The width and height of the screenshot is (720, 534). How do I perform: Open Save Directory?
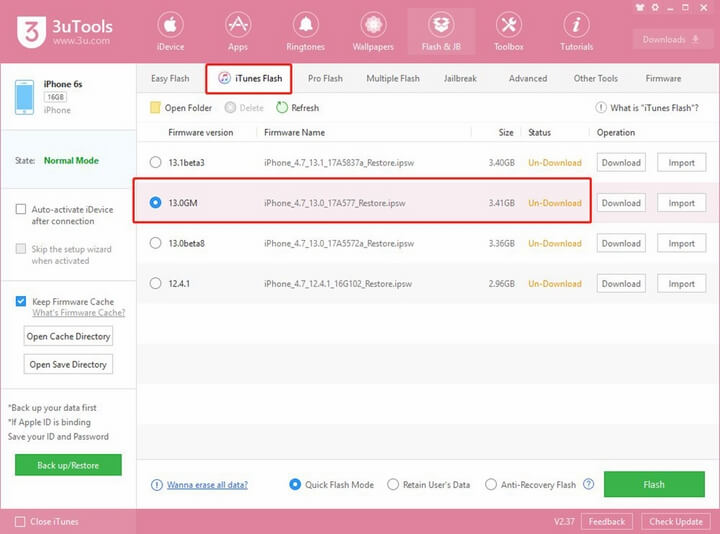click(68, 365)
